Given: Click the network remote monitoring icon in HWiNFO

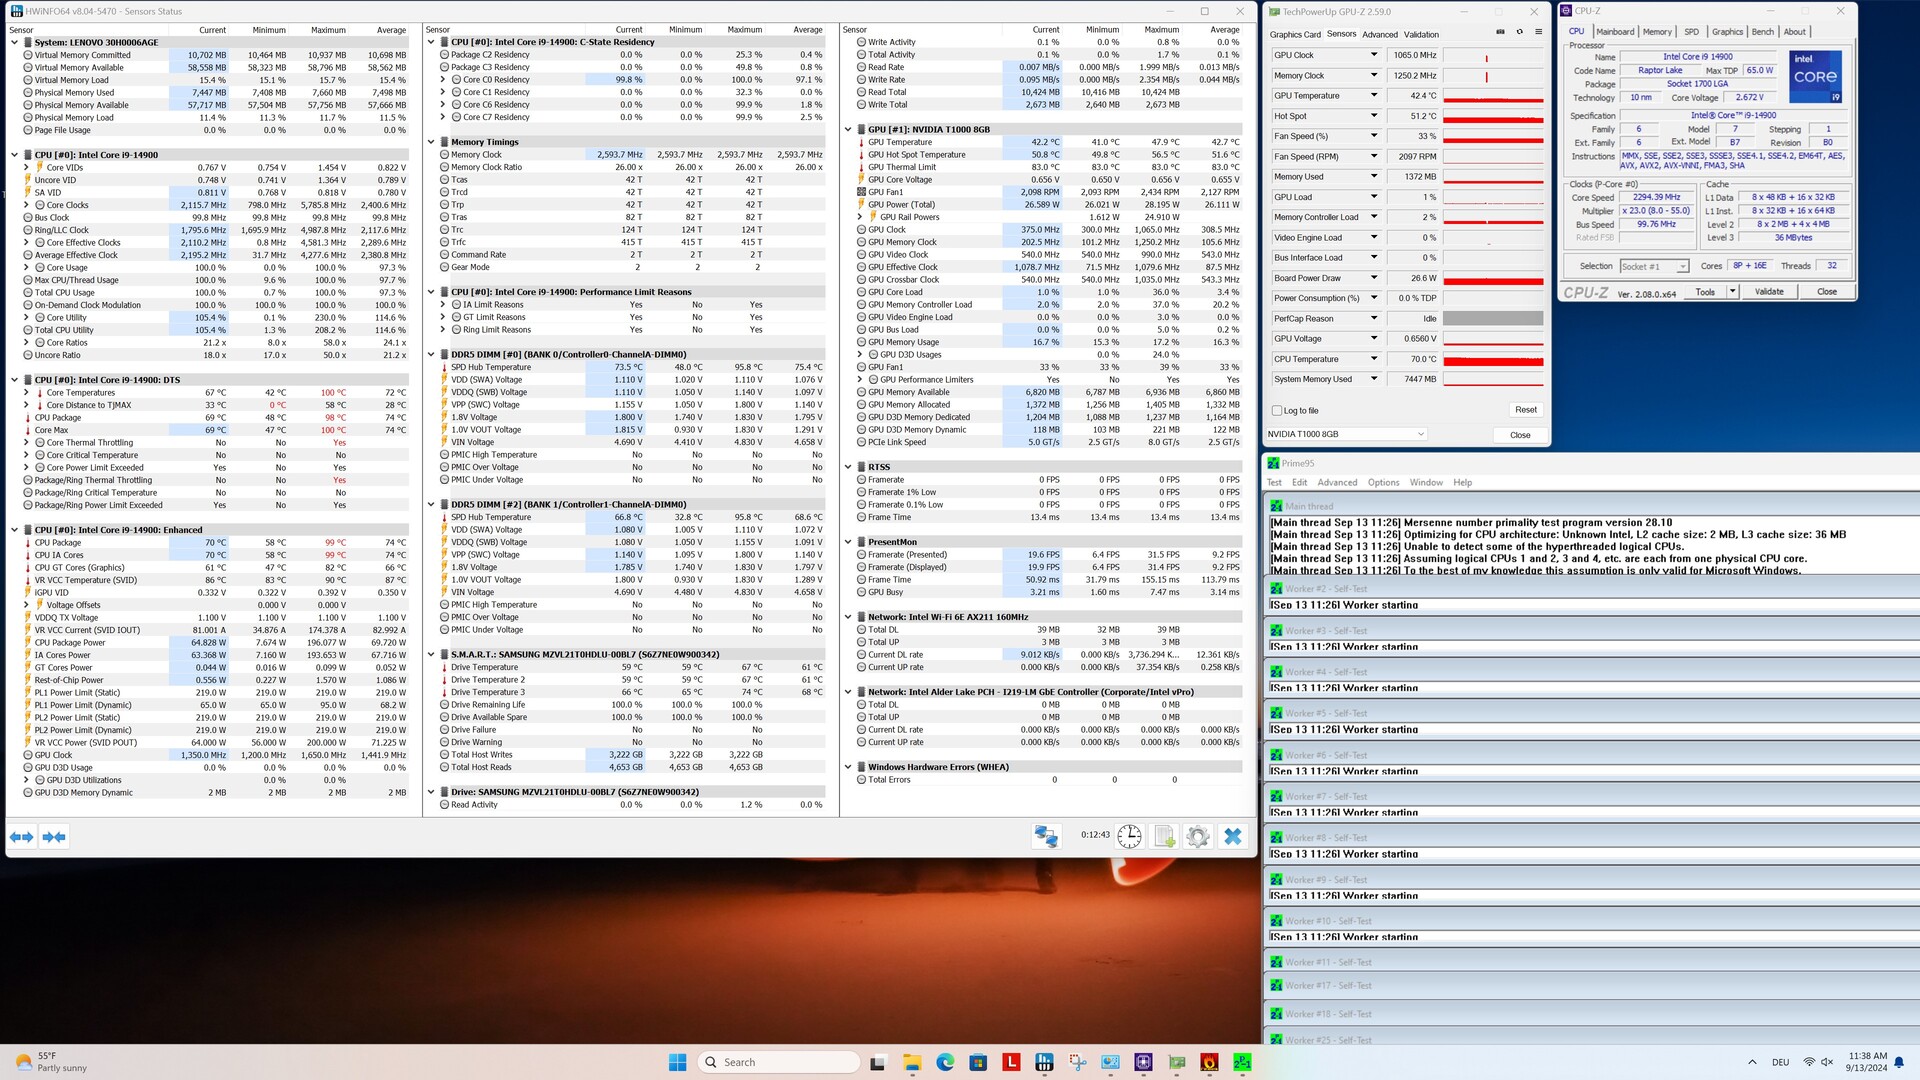Looking at the screenshot, I should pos(1046,836).
